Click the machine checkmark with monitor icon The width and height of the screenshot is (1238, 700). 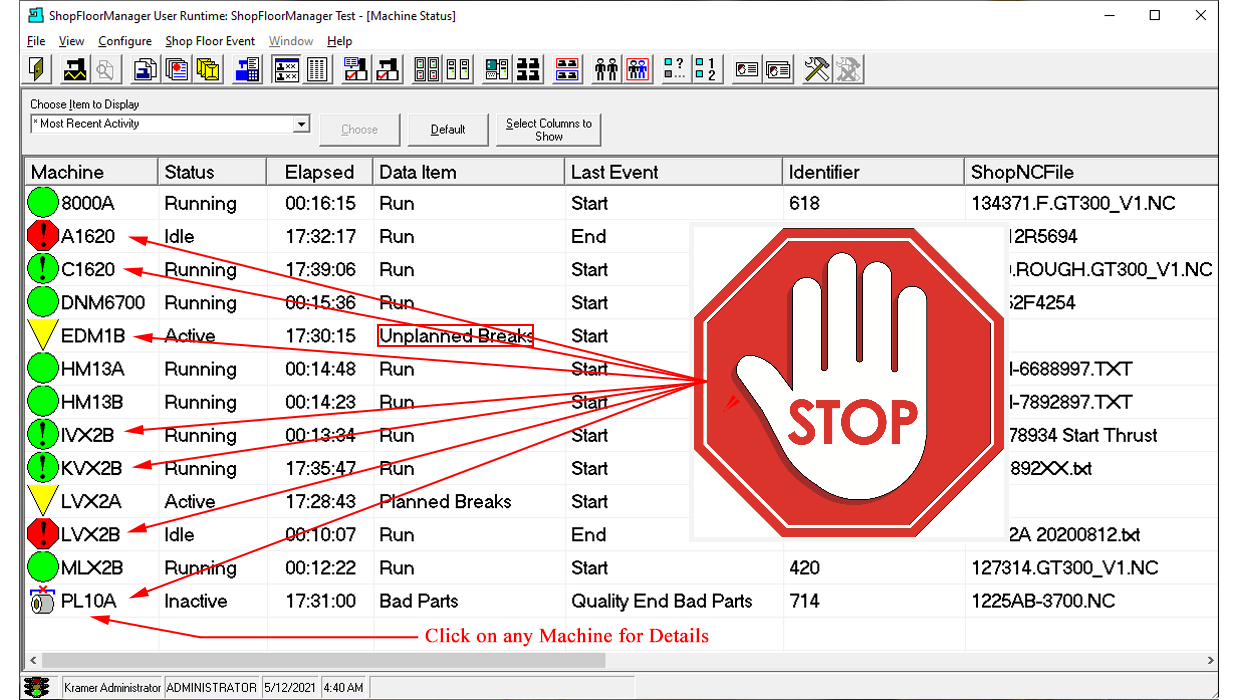355,69
